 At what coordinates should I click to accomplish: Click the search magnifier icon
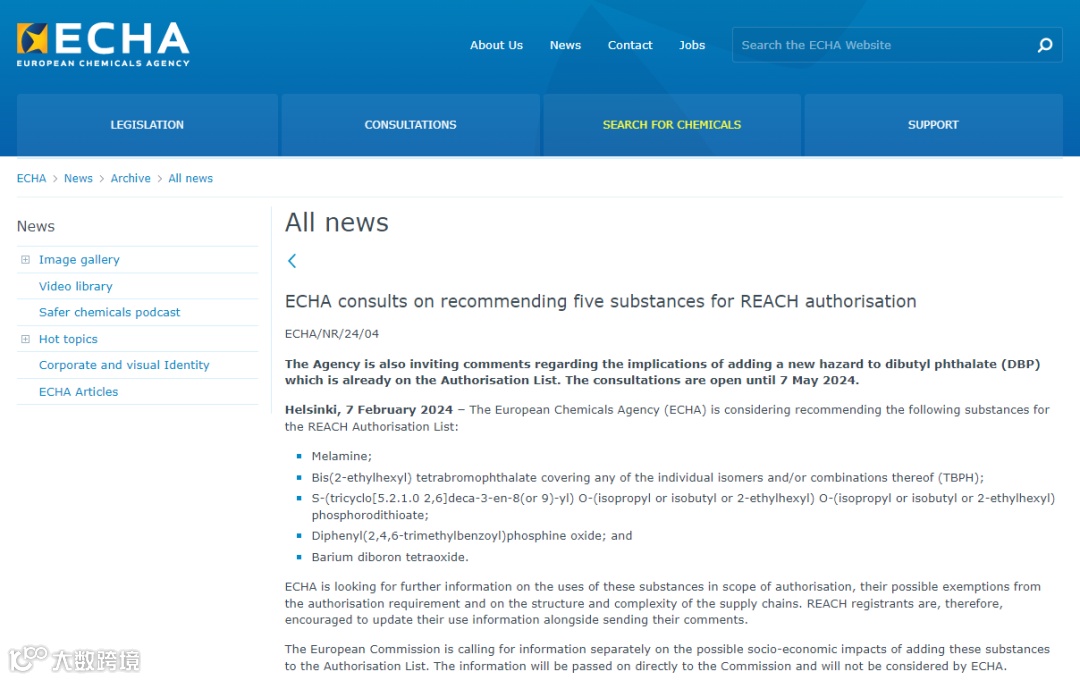click(x=1045, y=45)
